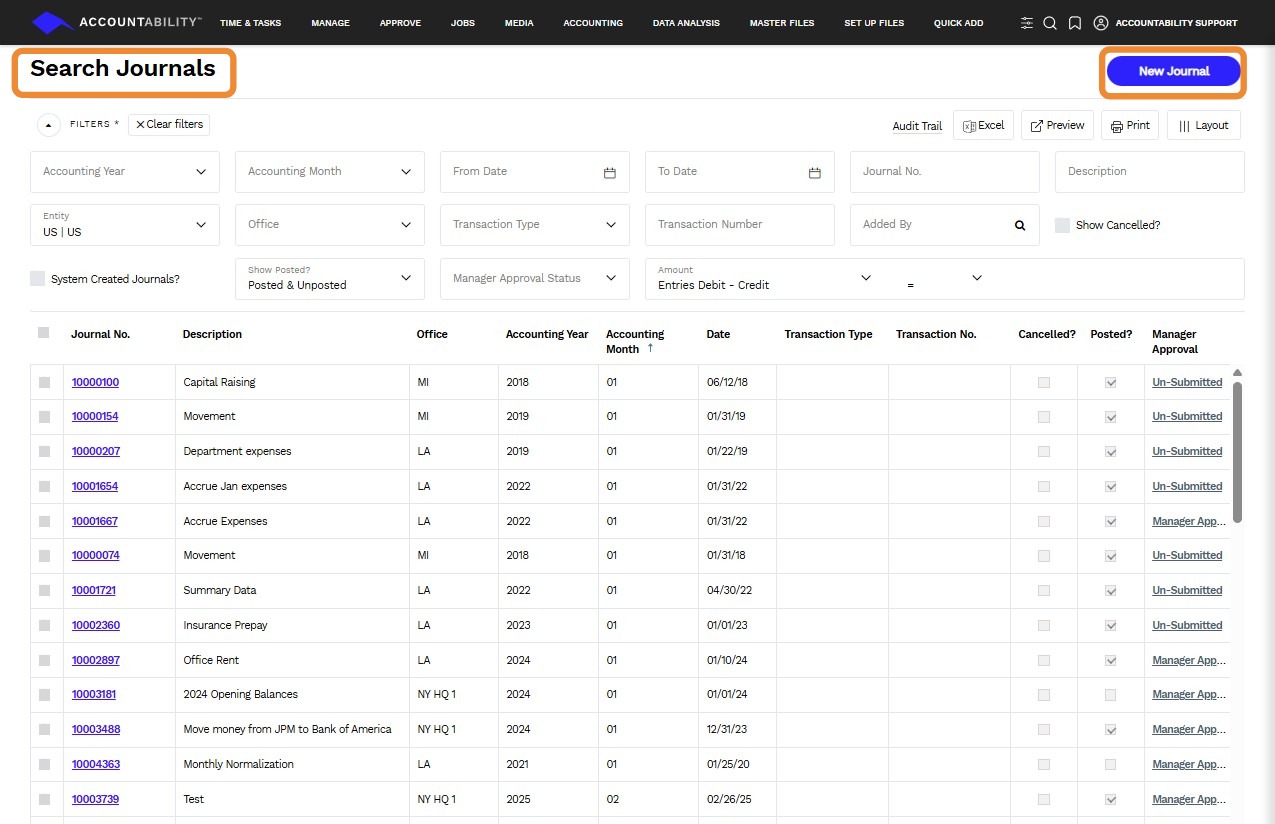This screenshot has width=1275, height=824.
Task: Toggle the Show Cancelled checkbox
Action: (1062, 225)
